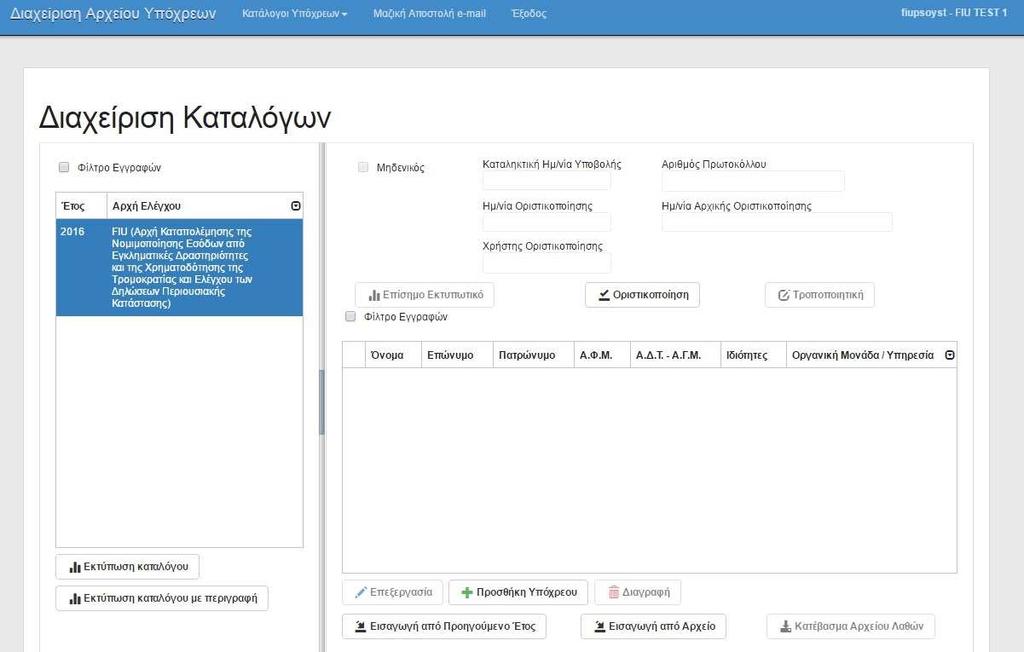Click the Α.Δ.Τ. - Α.Γ.Μ. column header
The image size is (1024, 652).
[x=675, y=355]
